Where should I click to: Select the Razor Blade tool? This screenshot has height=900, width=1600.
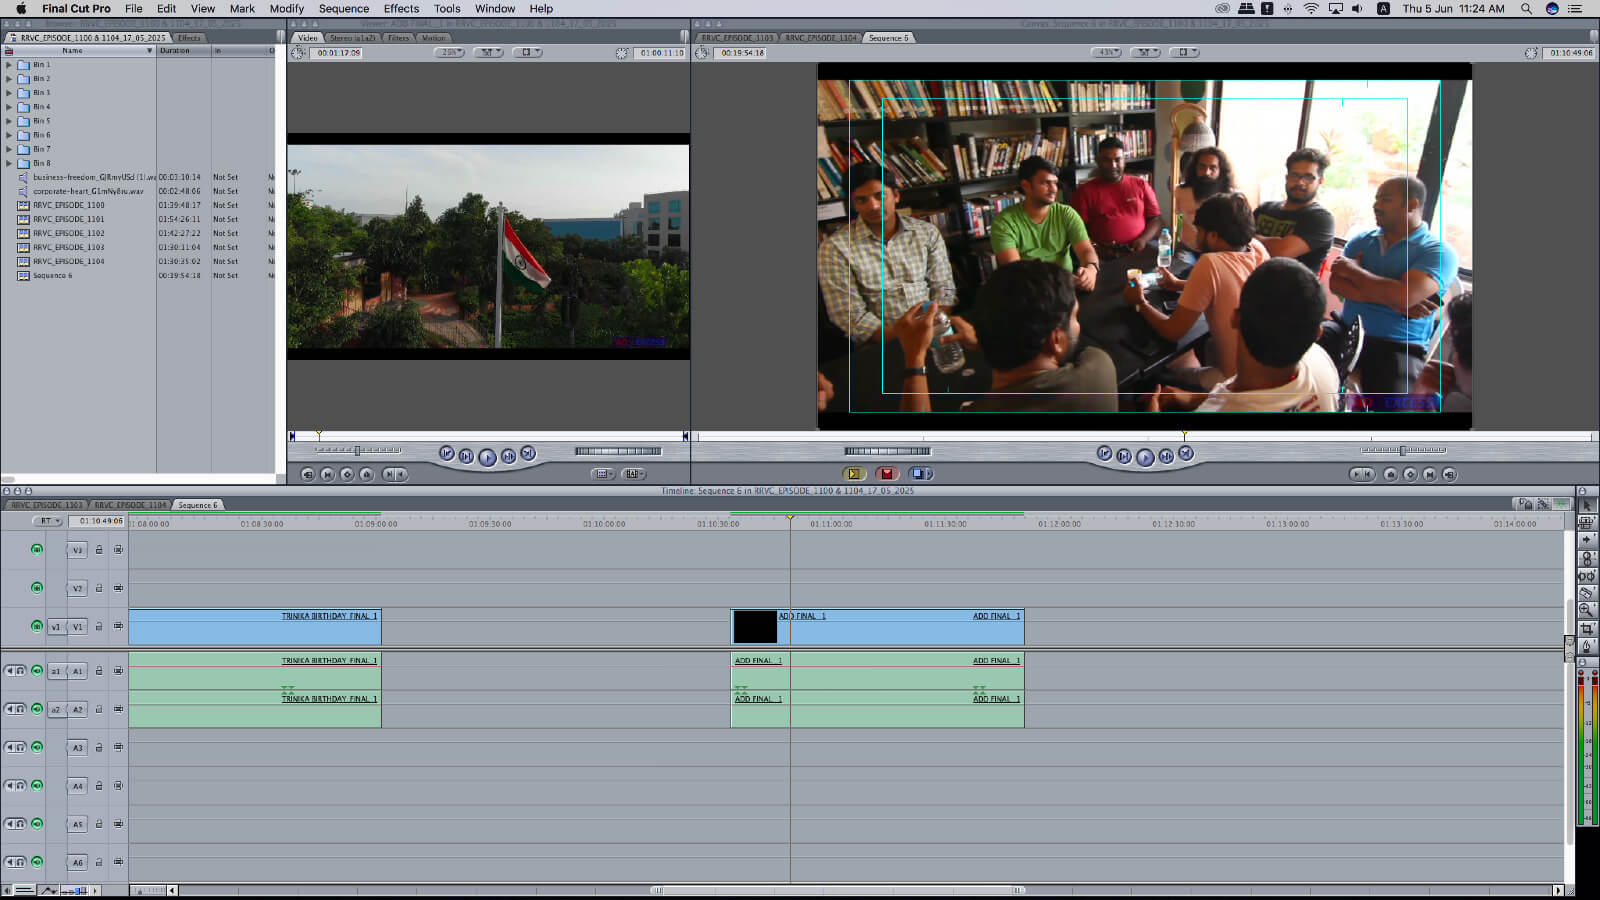pyautogui.click(x=1587, y=593)
